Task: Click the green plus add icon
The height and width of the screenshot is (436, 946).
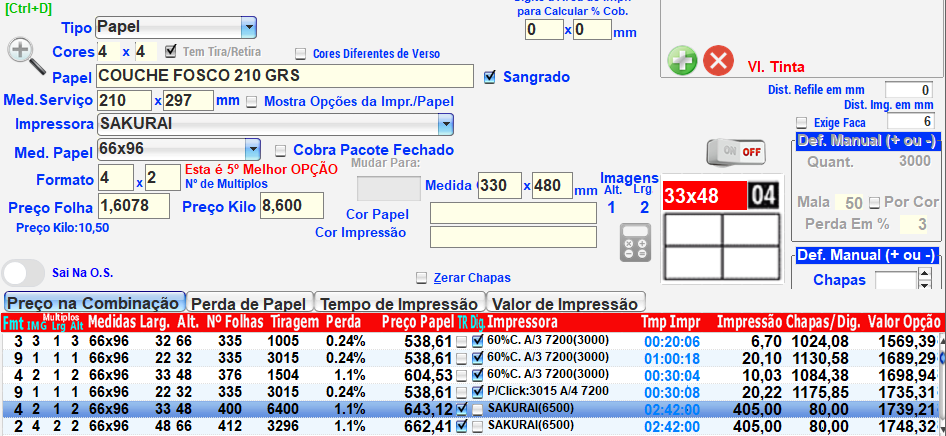Action: pyautogui.click(x=682, y=61)
